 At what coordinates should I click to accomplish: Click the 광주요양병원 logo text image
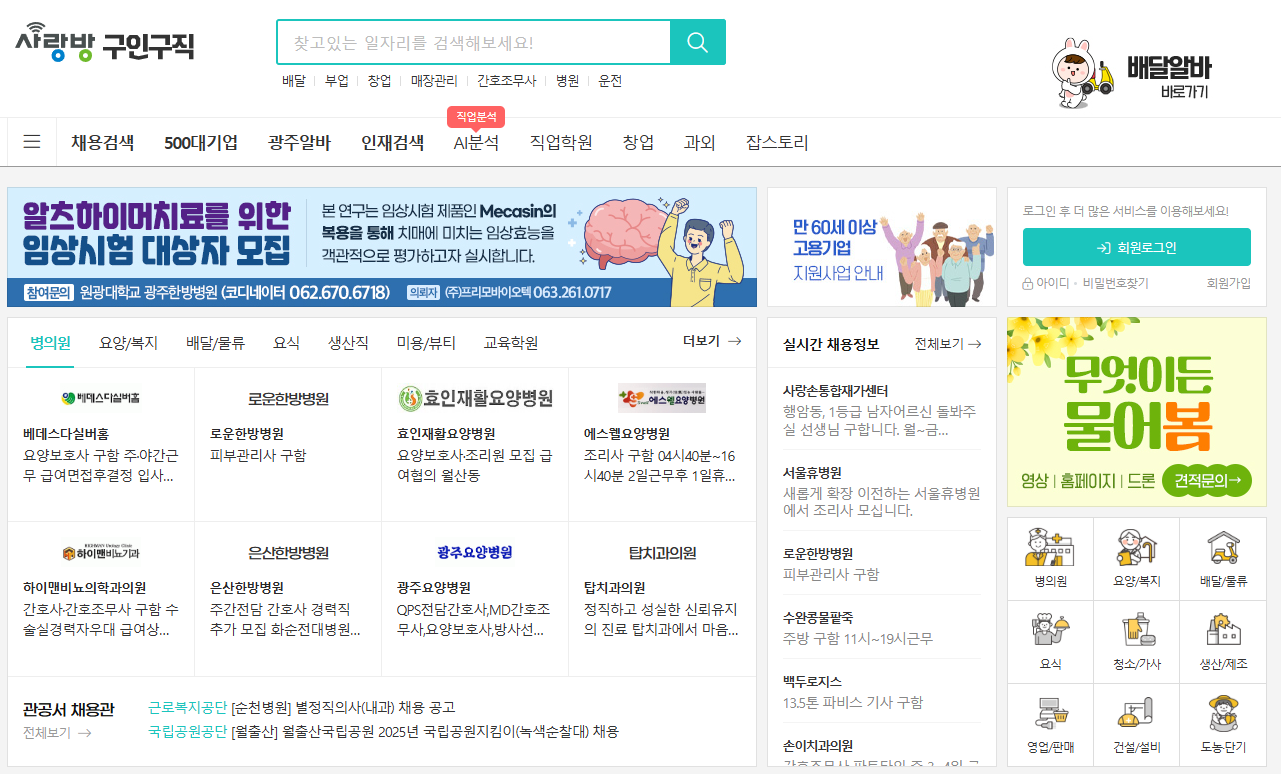pos(475,553)
